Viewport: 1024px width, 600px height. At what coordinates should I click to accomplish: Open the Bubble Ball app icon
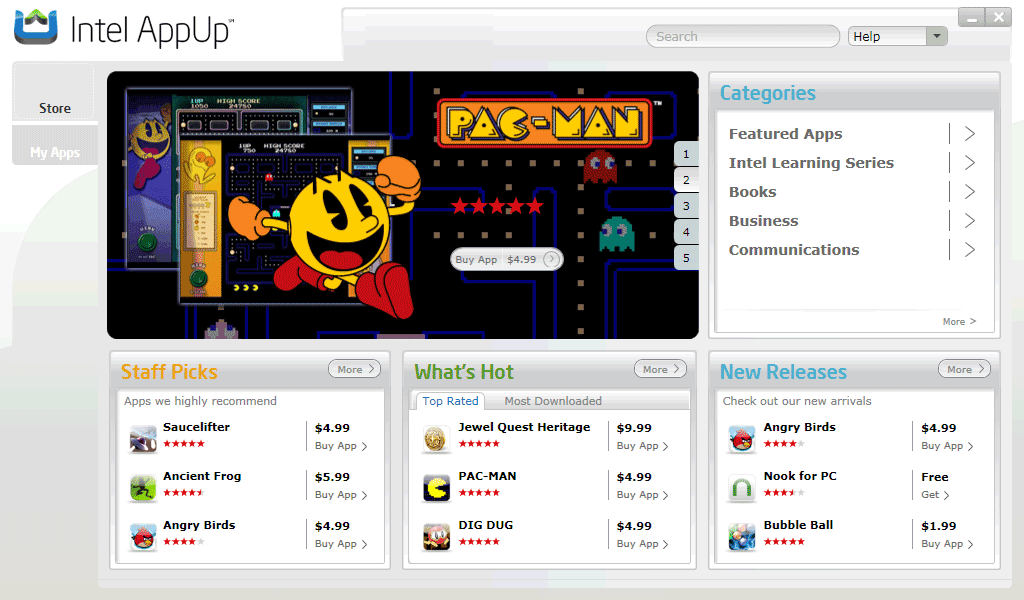[x=742, y=537]
